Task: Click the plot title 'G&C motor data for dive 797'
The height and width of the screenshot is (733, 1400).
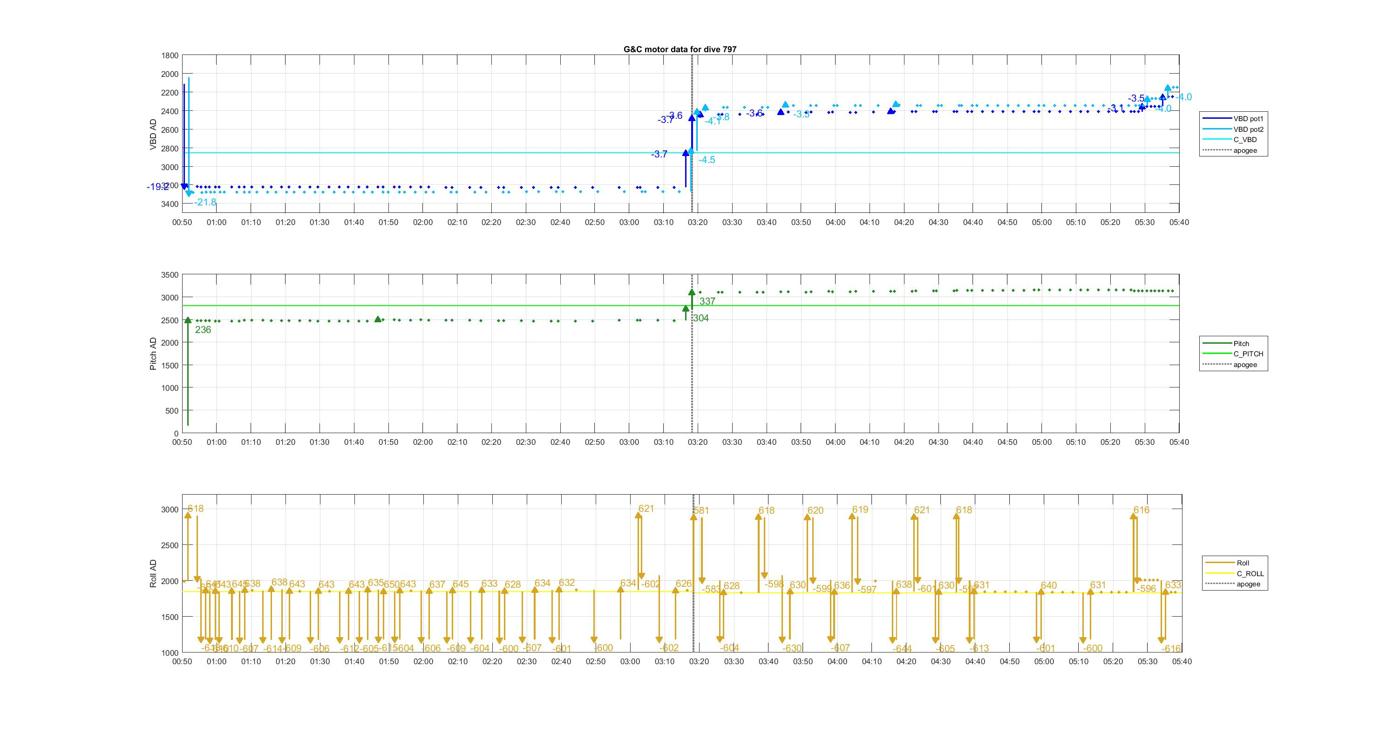Action: [x=680, y=49]
